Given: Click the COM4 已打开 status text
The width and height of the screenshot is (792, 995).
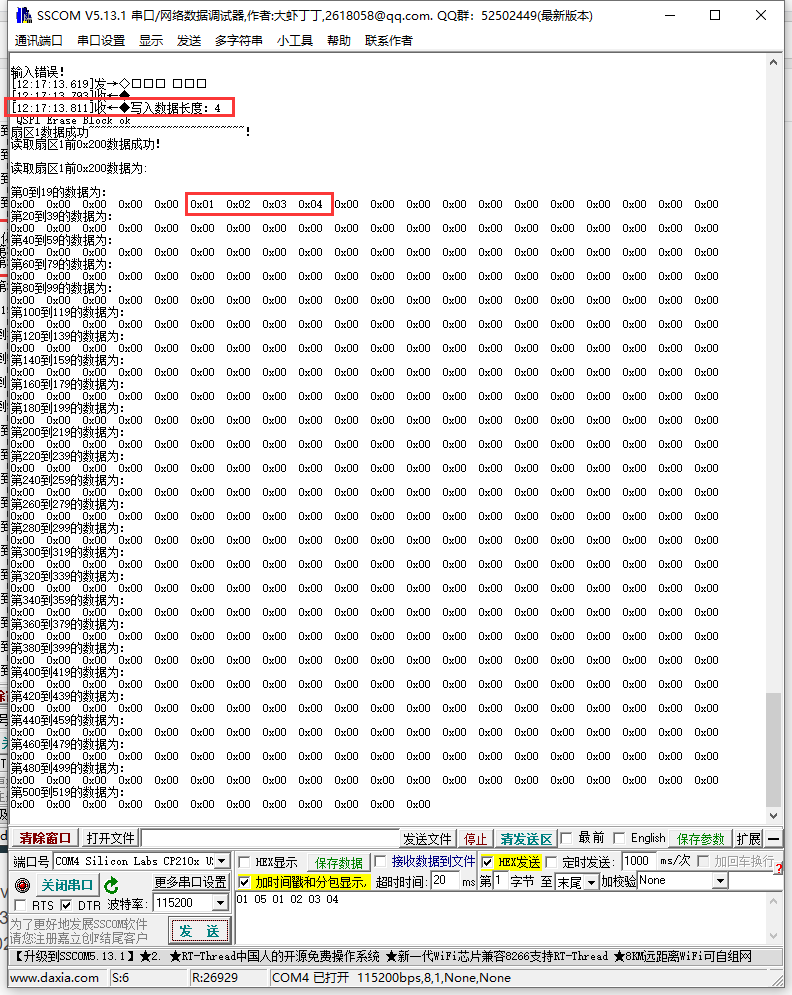Looking at the screenshot, I should pyautogui.click(x=311, y=978).
